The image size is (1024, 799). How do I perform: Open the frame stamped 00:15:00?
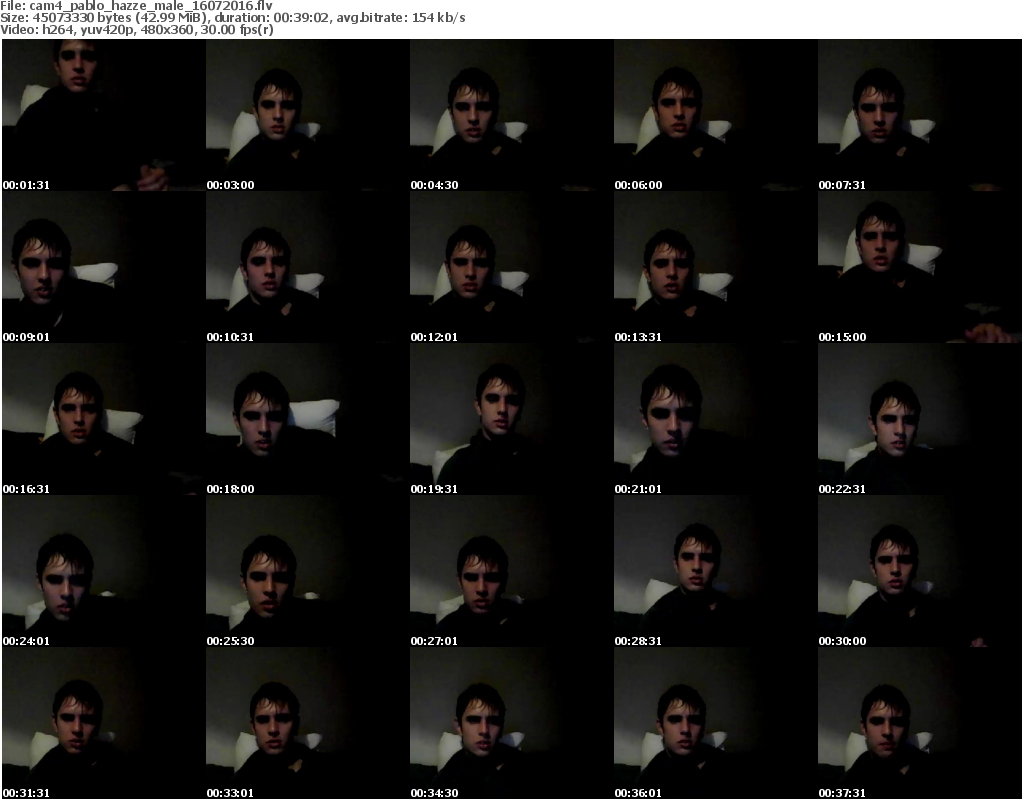(920, 267)
